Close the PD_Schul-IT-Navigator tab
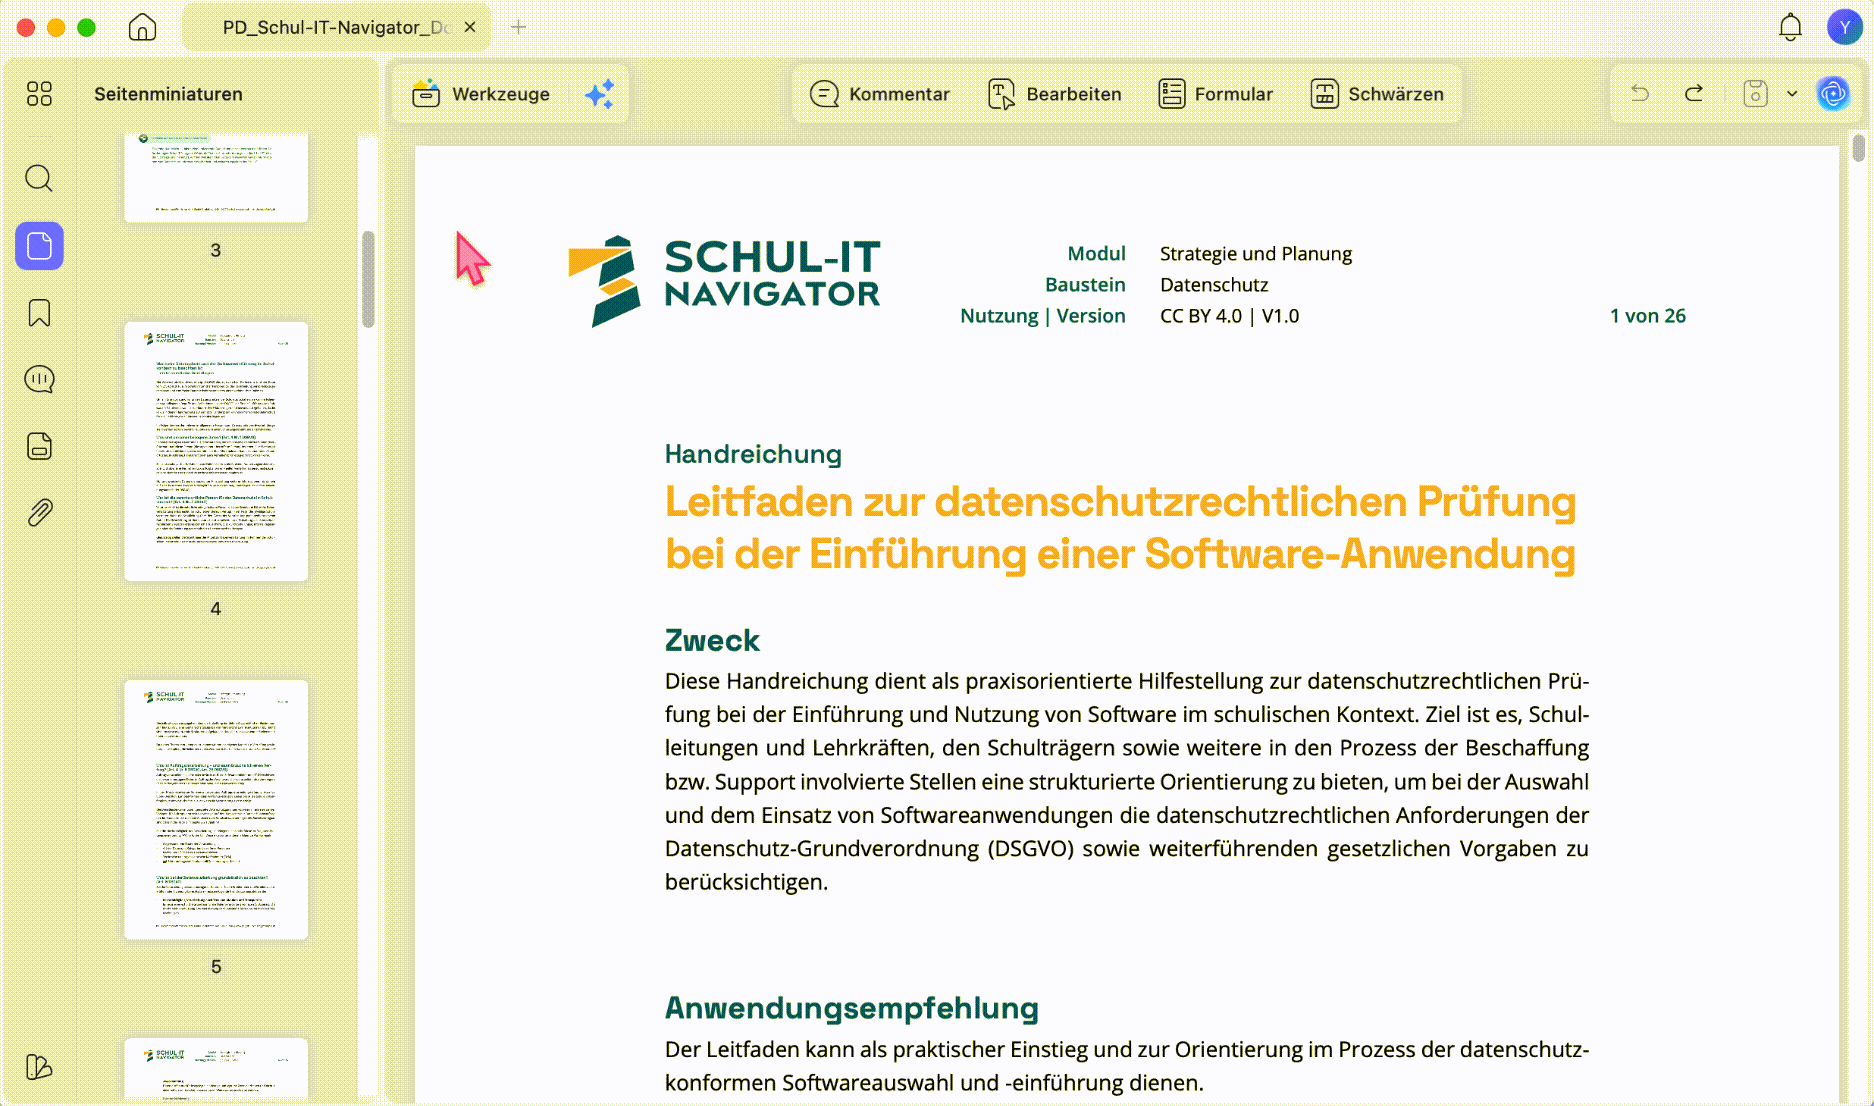Image resolution: width=1874 pixels, height=1106 pixels. pyautogui.click(x=470, y=27)
